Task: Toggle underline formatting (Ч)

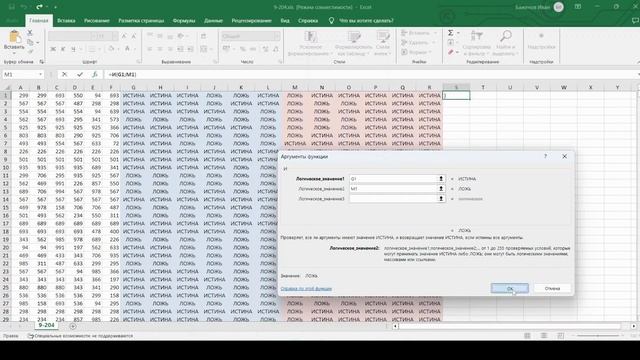Action: [73, 49]
